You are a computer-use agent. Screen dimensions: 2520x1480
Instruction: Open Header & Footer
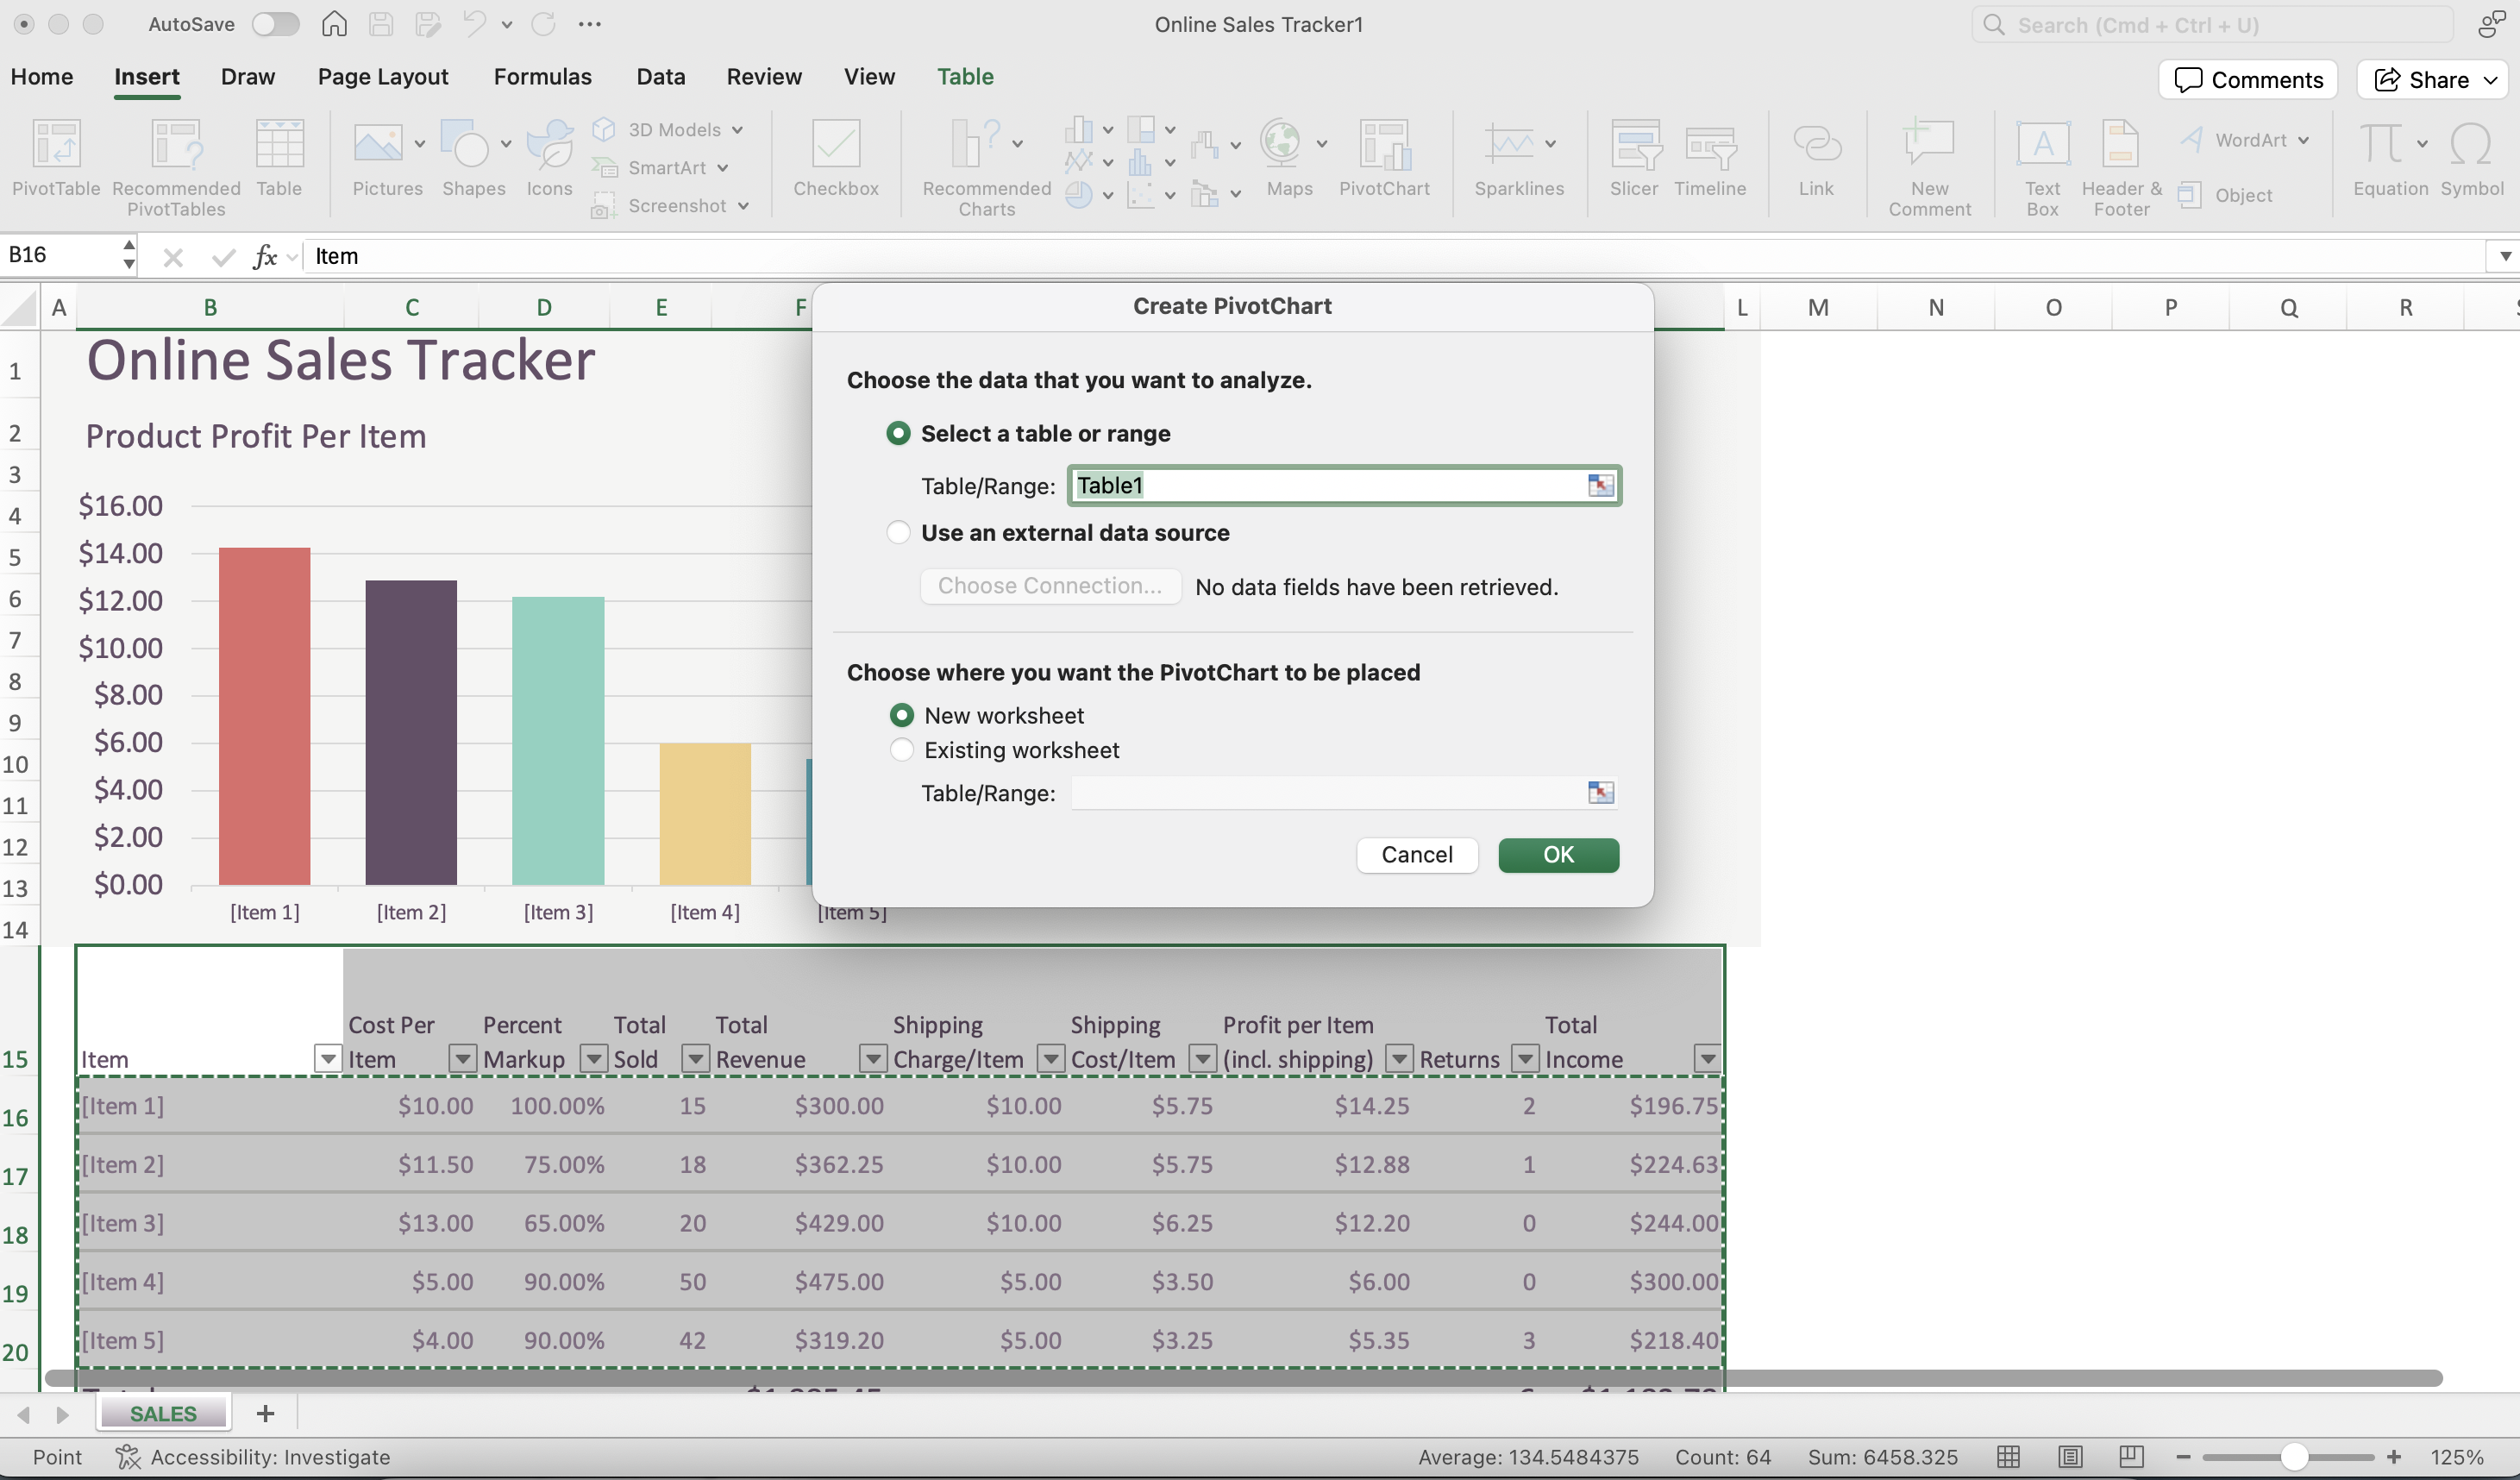pos(2121,168)
